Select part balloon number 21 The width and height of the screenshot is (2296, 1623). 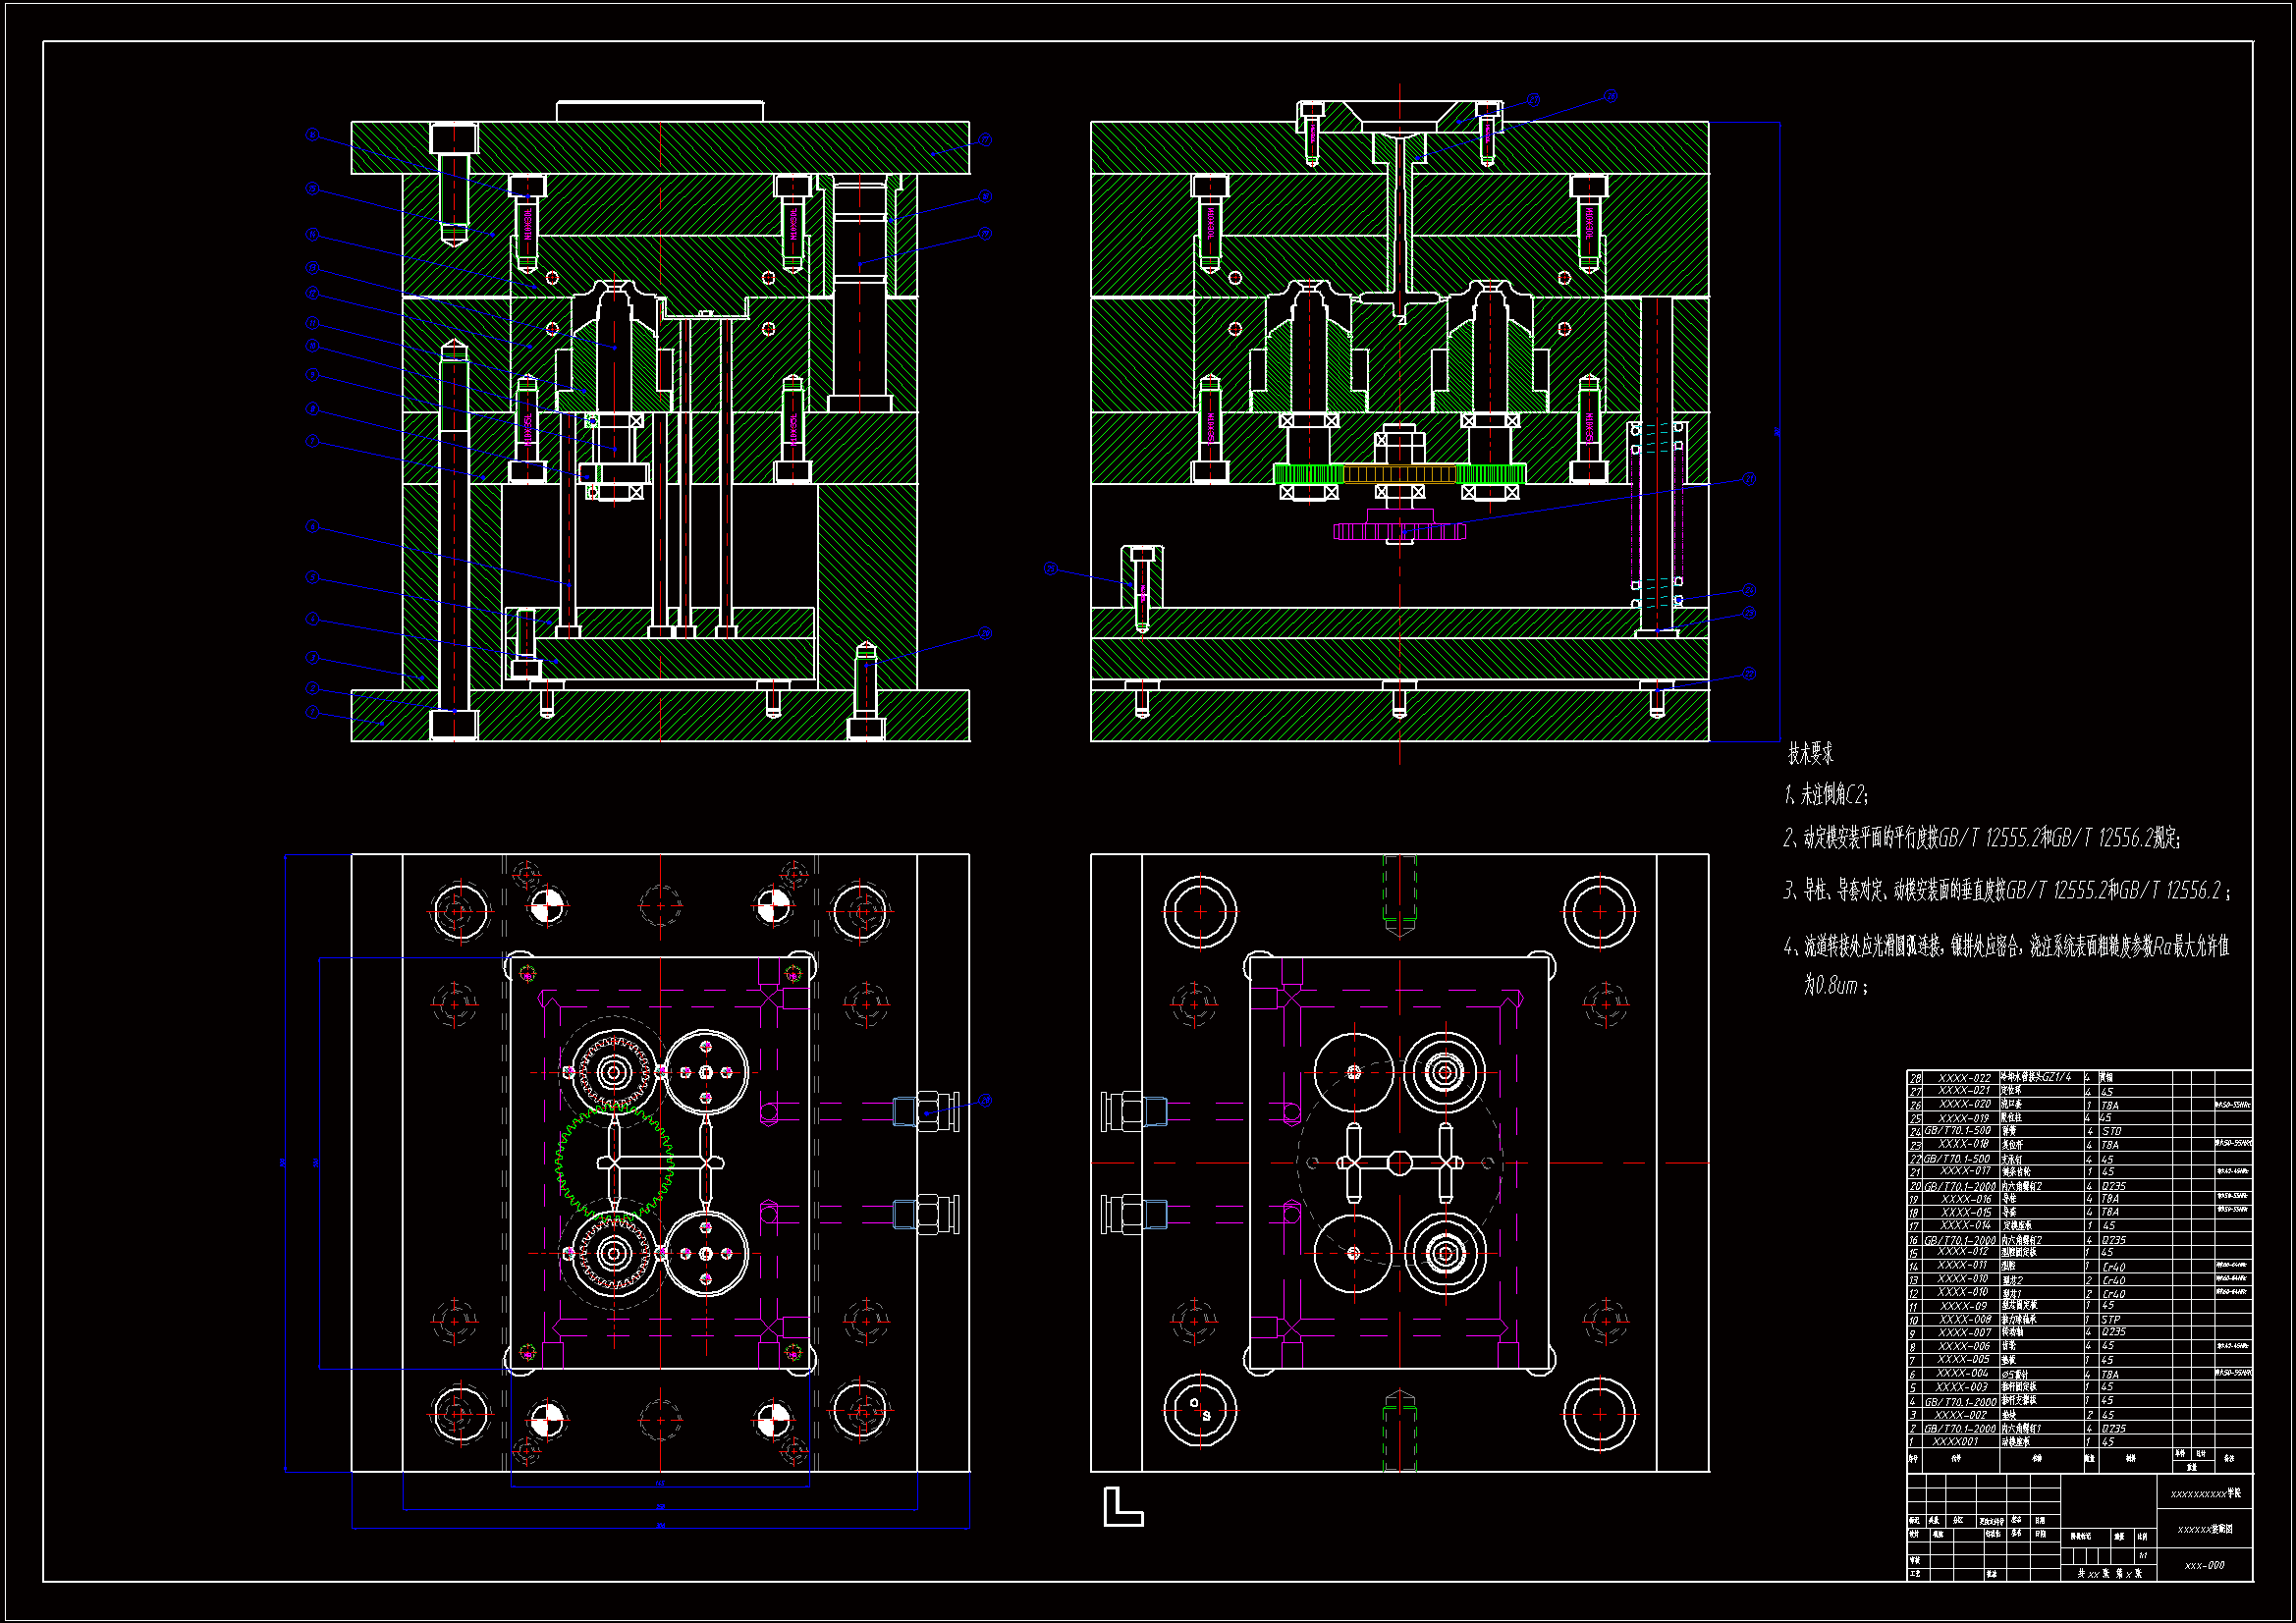1749,479
